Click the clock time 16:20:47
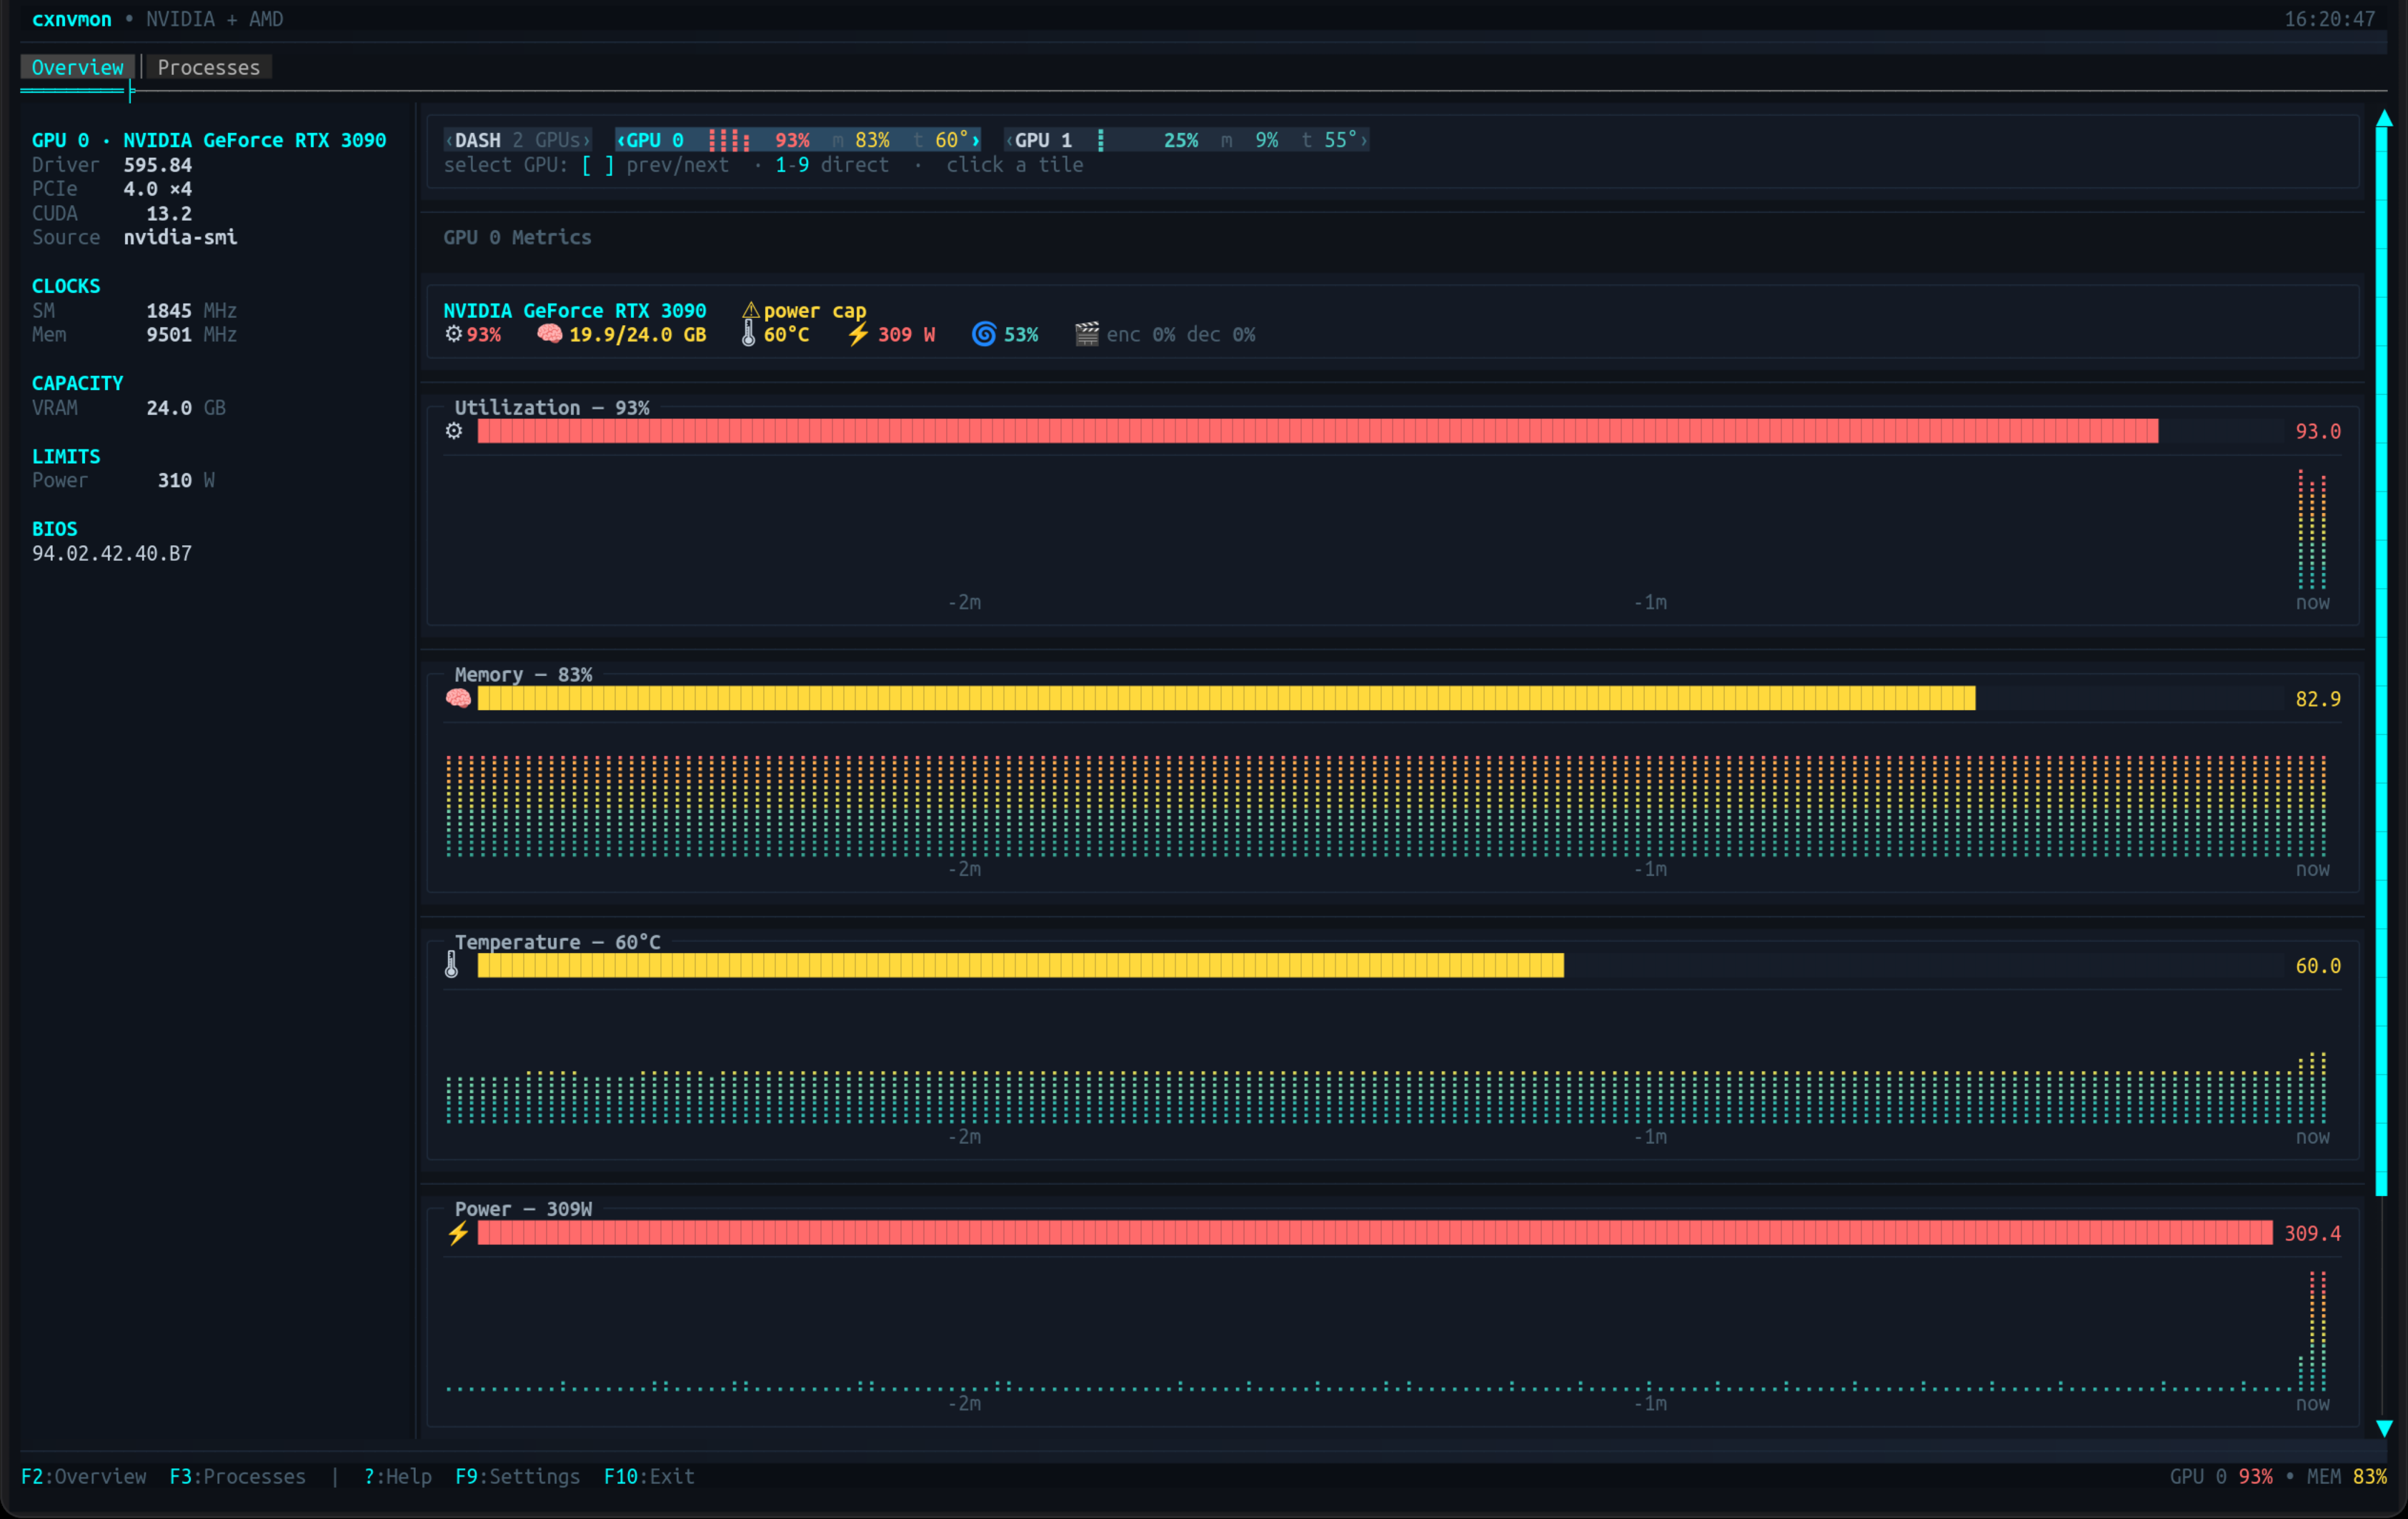The height and width of the screenshot is (1519, 2408). pos(2329,19)
